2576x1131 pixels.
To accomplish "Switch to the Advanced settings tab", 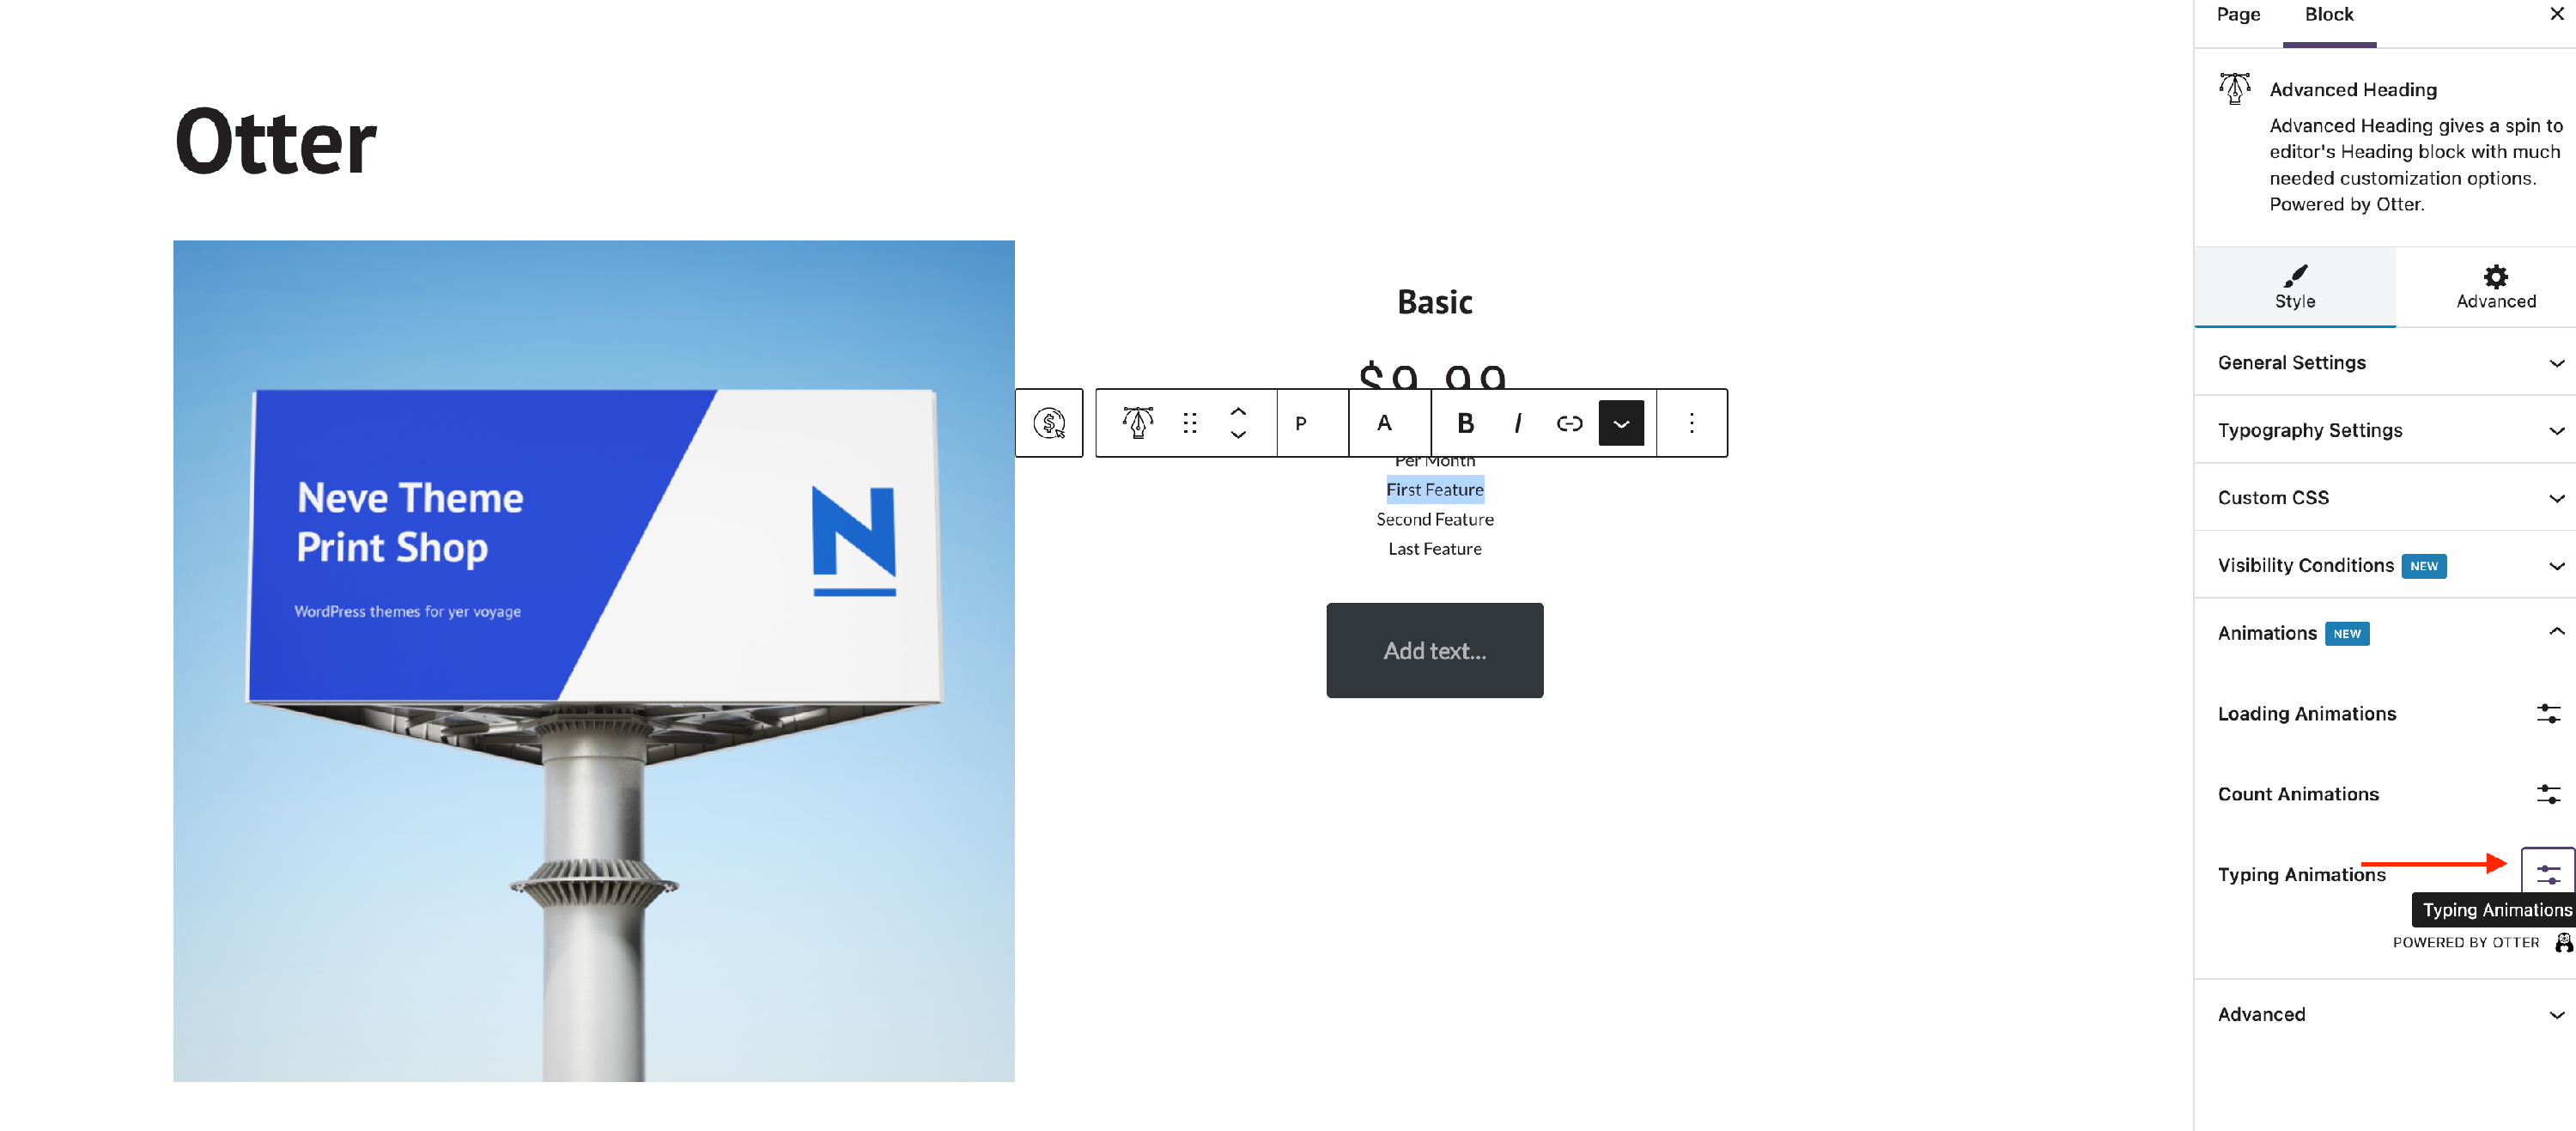I will (x=2495, y=288).
